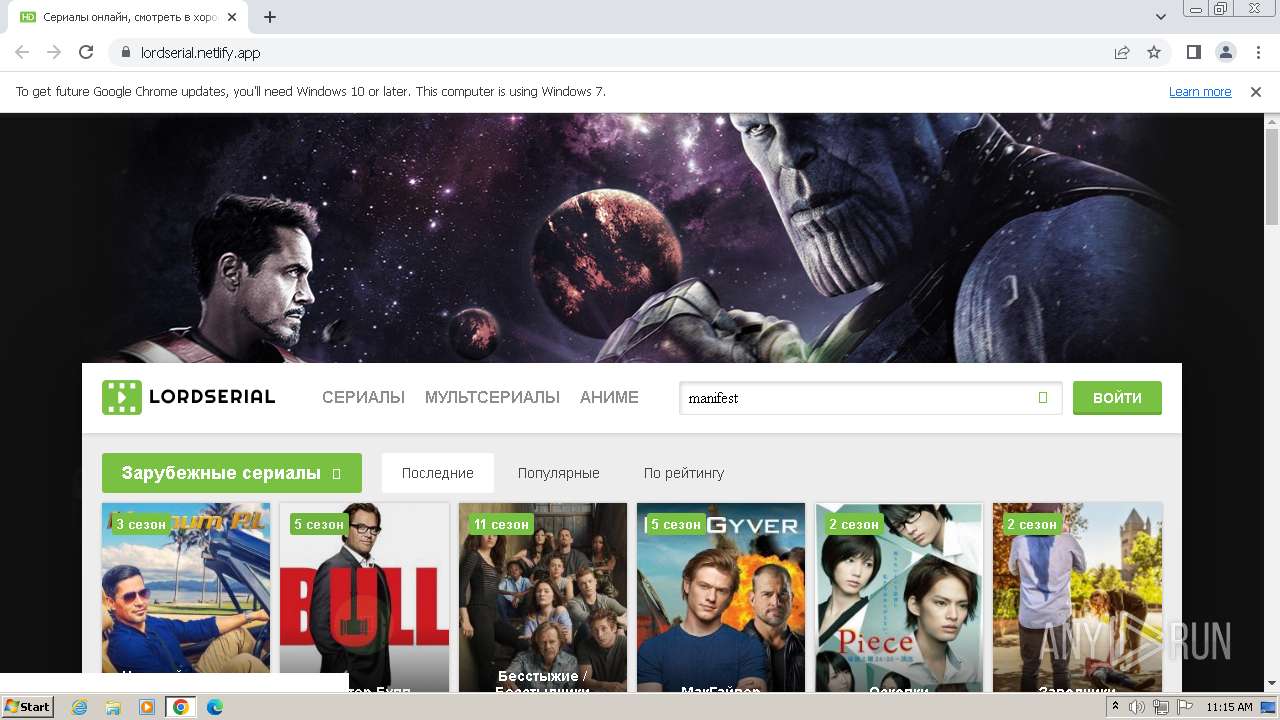This screenshot has width=1280, height=720.
Task: Open the СЕРИАЛЫ menu
Action: tap(363, 397)
